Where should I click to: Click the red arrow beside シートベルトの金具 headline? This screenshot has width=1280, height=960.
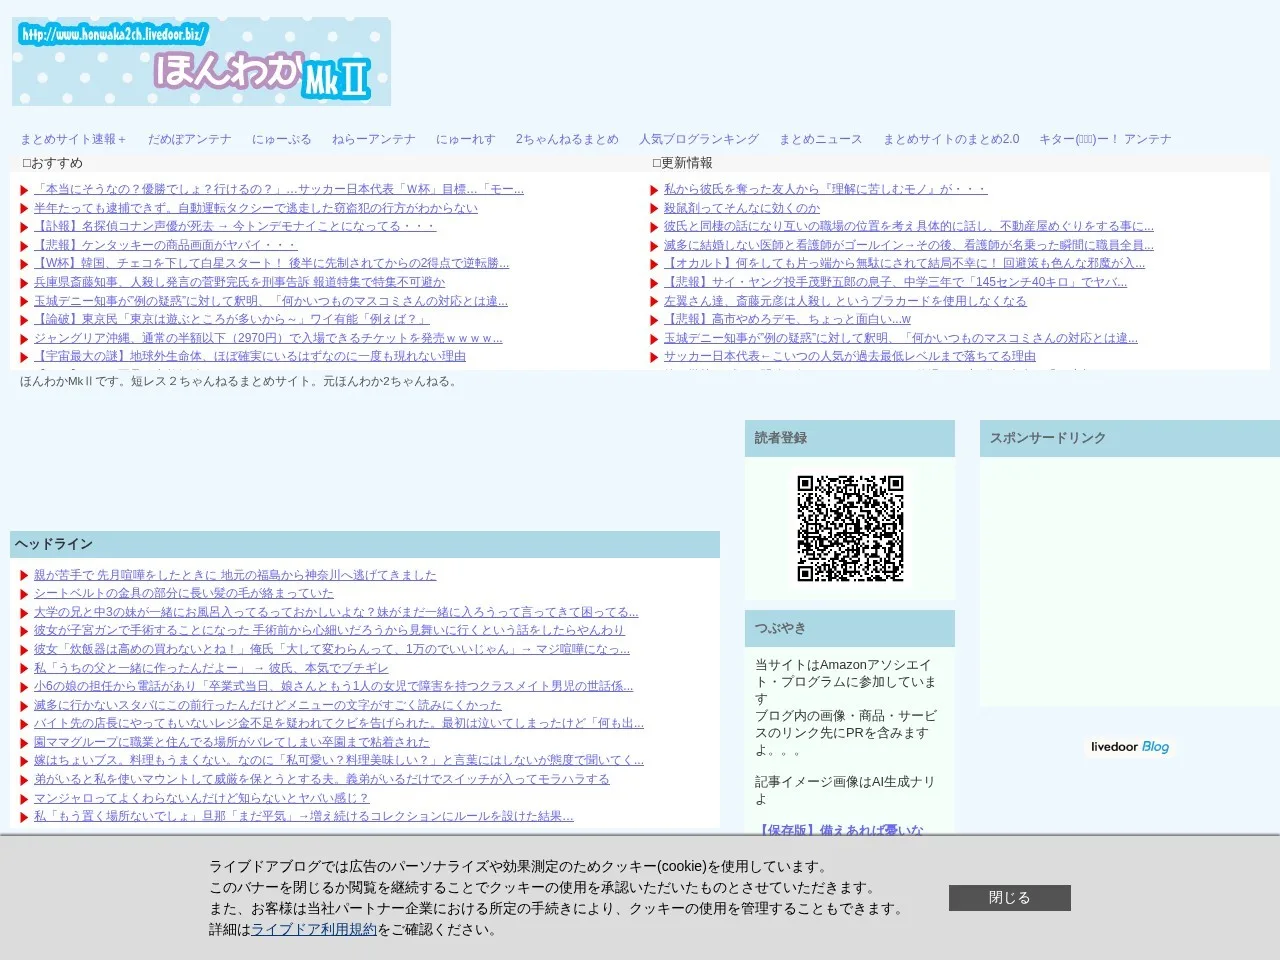pos(24,594)
